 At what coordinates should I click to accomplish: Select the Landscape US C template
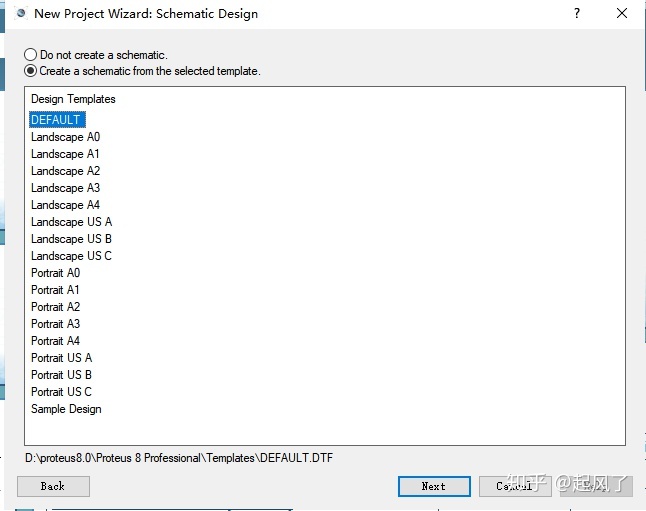point(71,256)
